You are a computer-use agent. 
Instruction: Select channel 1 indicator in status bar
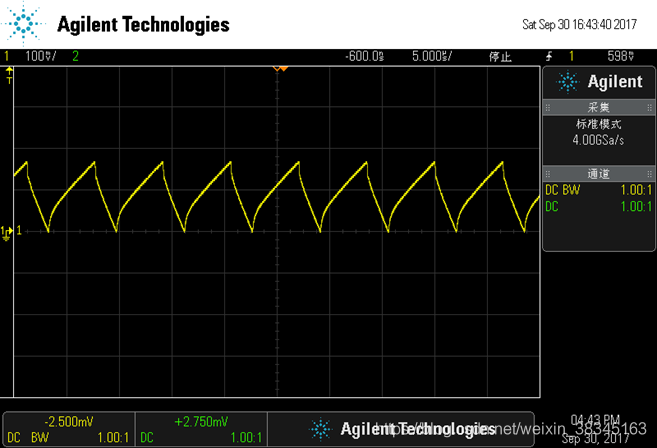pos(7,56)
